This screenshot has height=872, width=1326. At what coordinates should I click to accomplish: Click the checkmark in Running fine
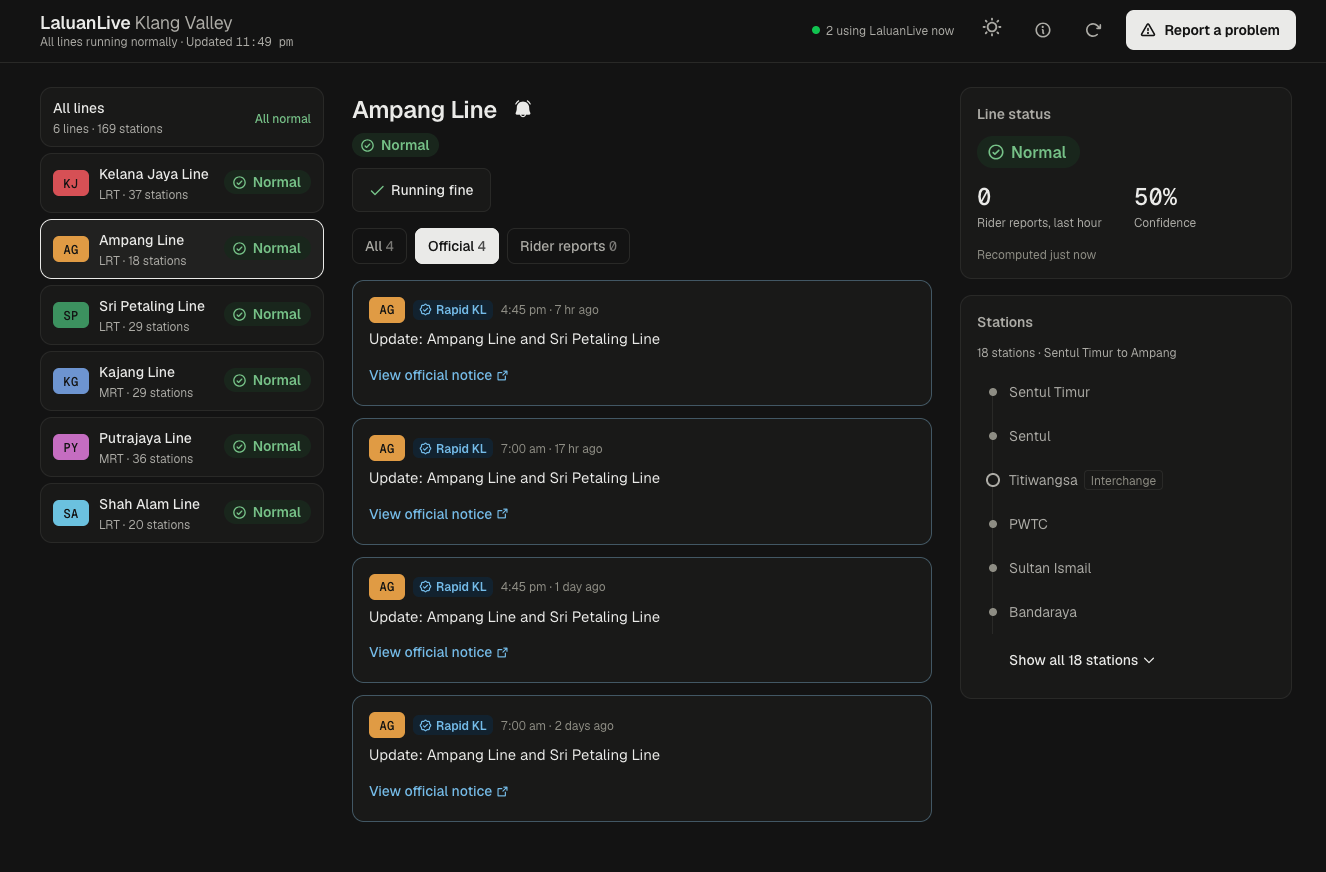[x=377, y=190]
